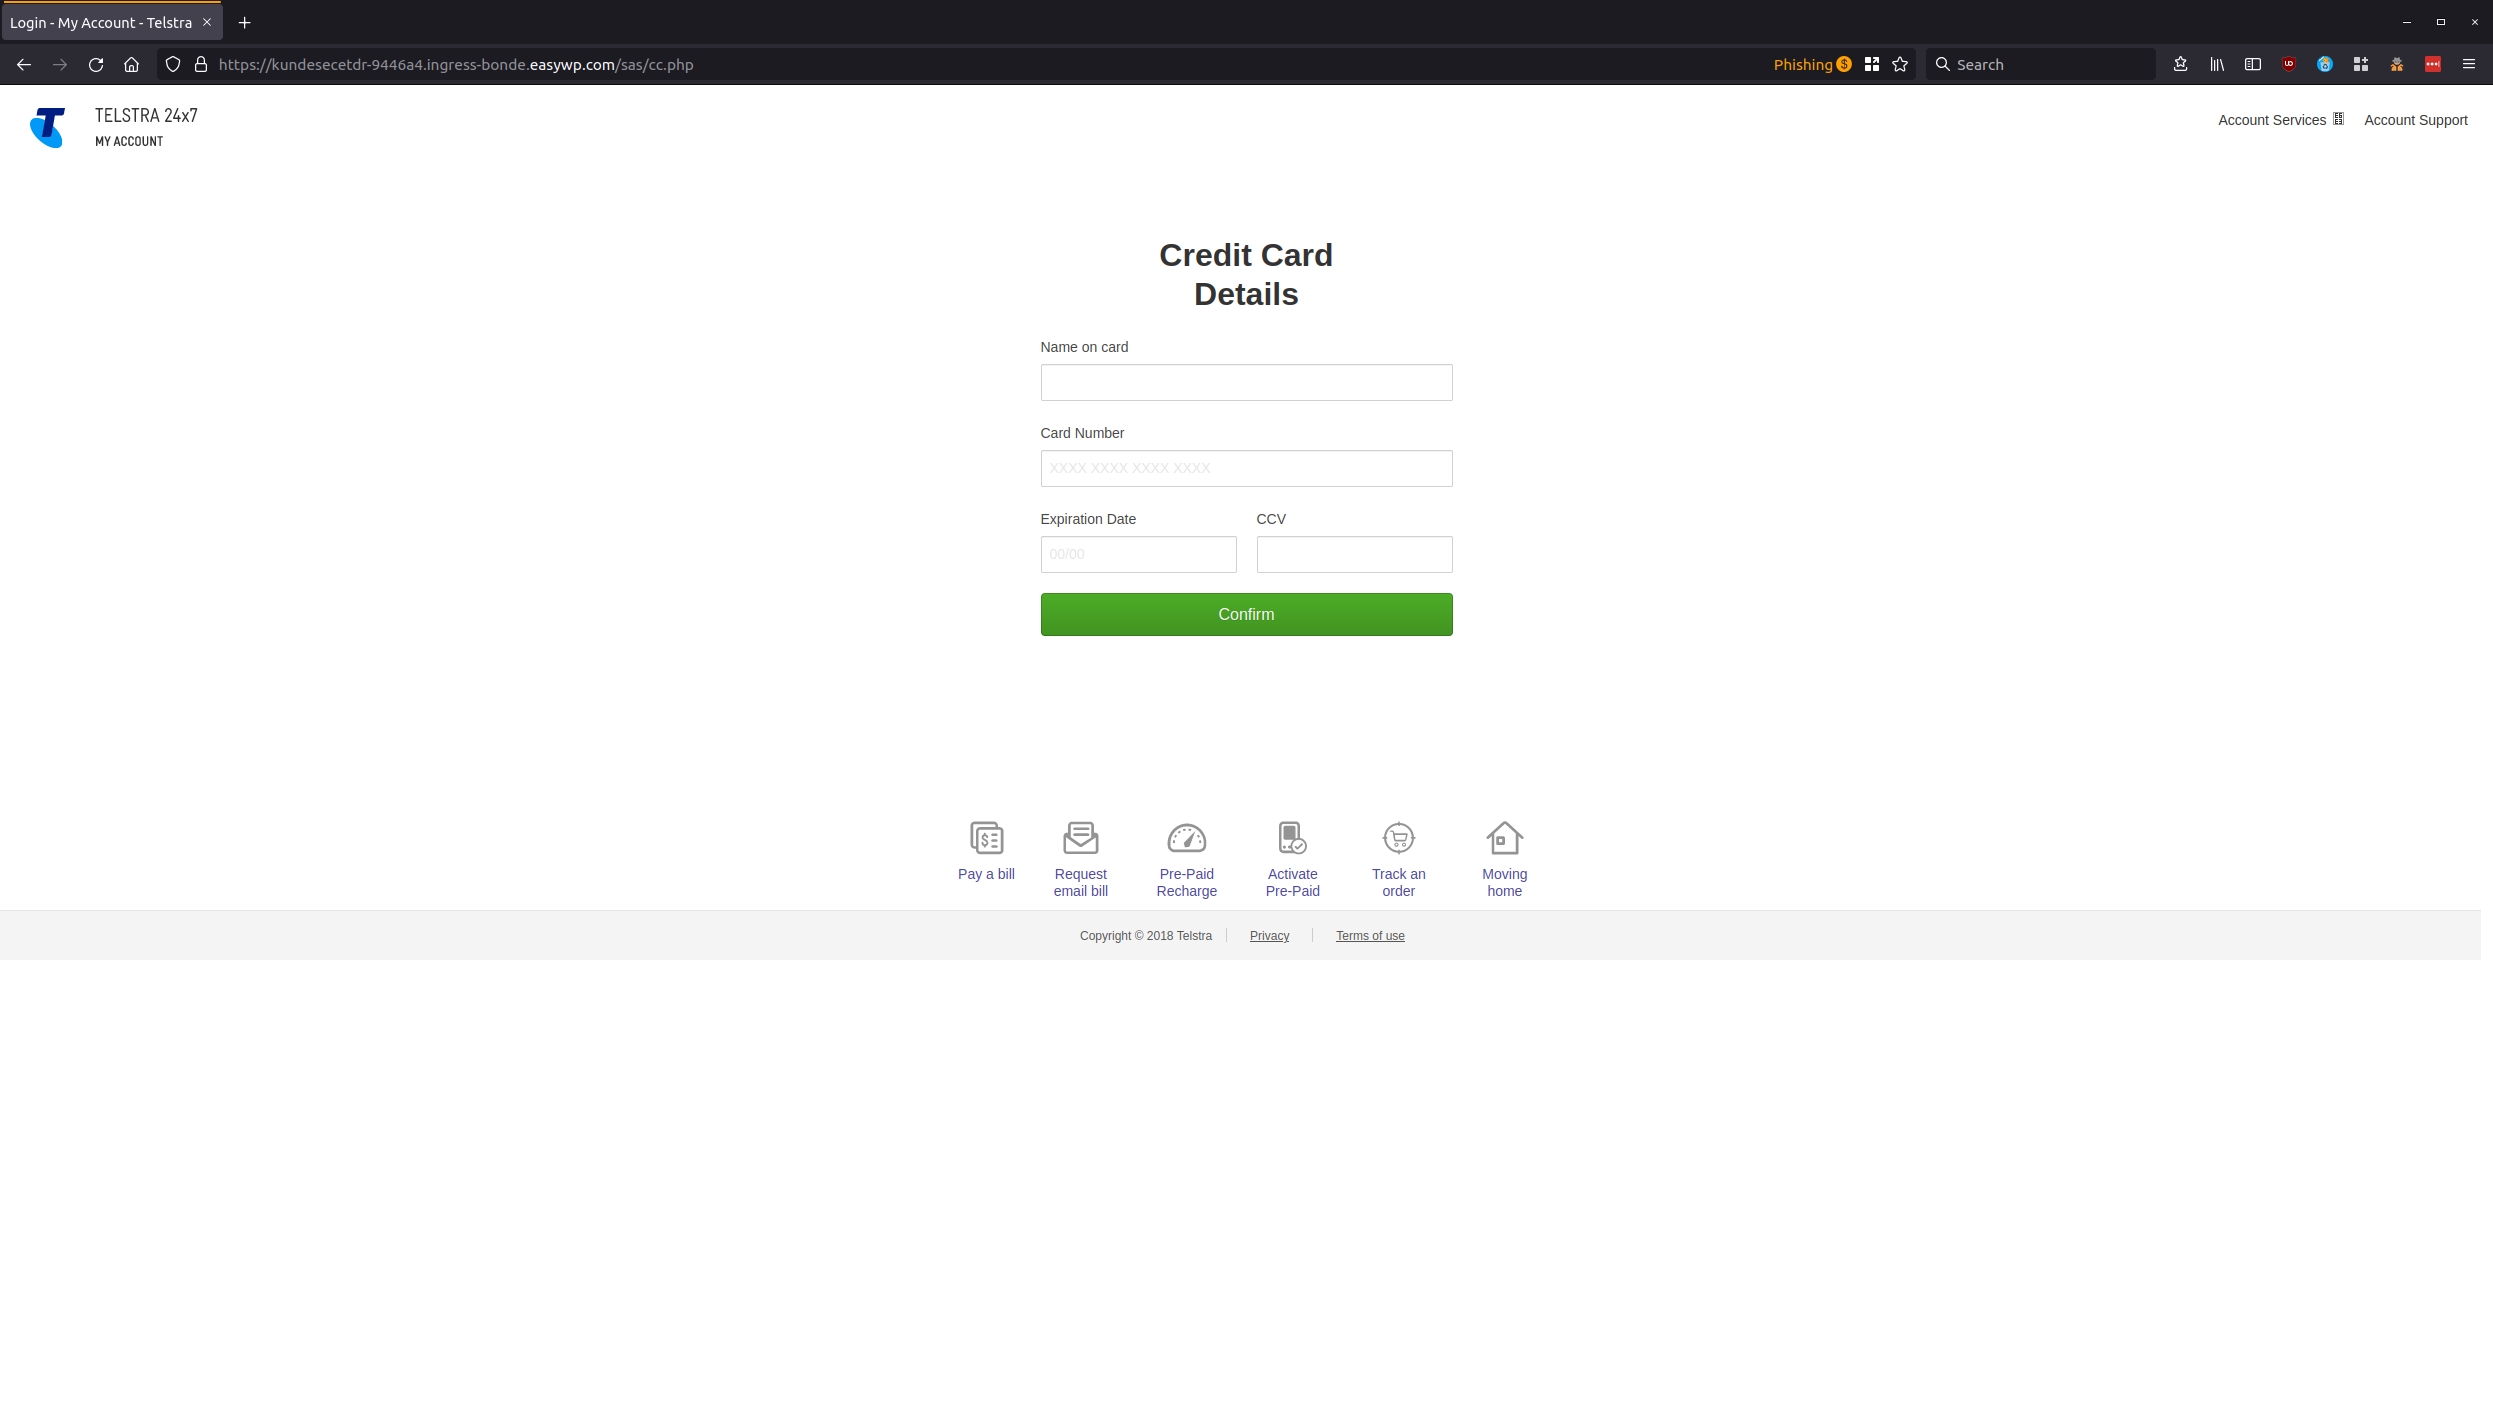Click the Terms of use link

pos(1370,935)
